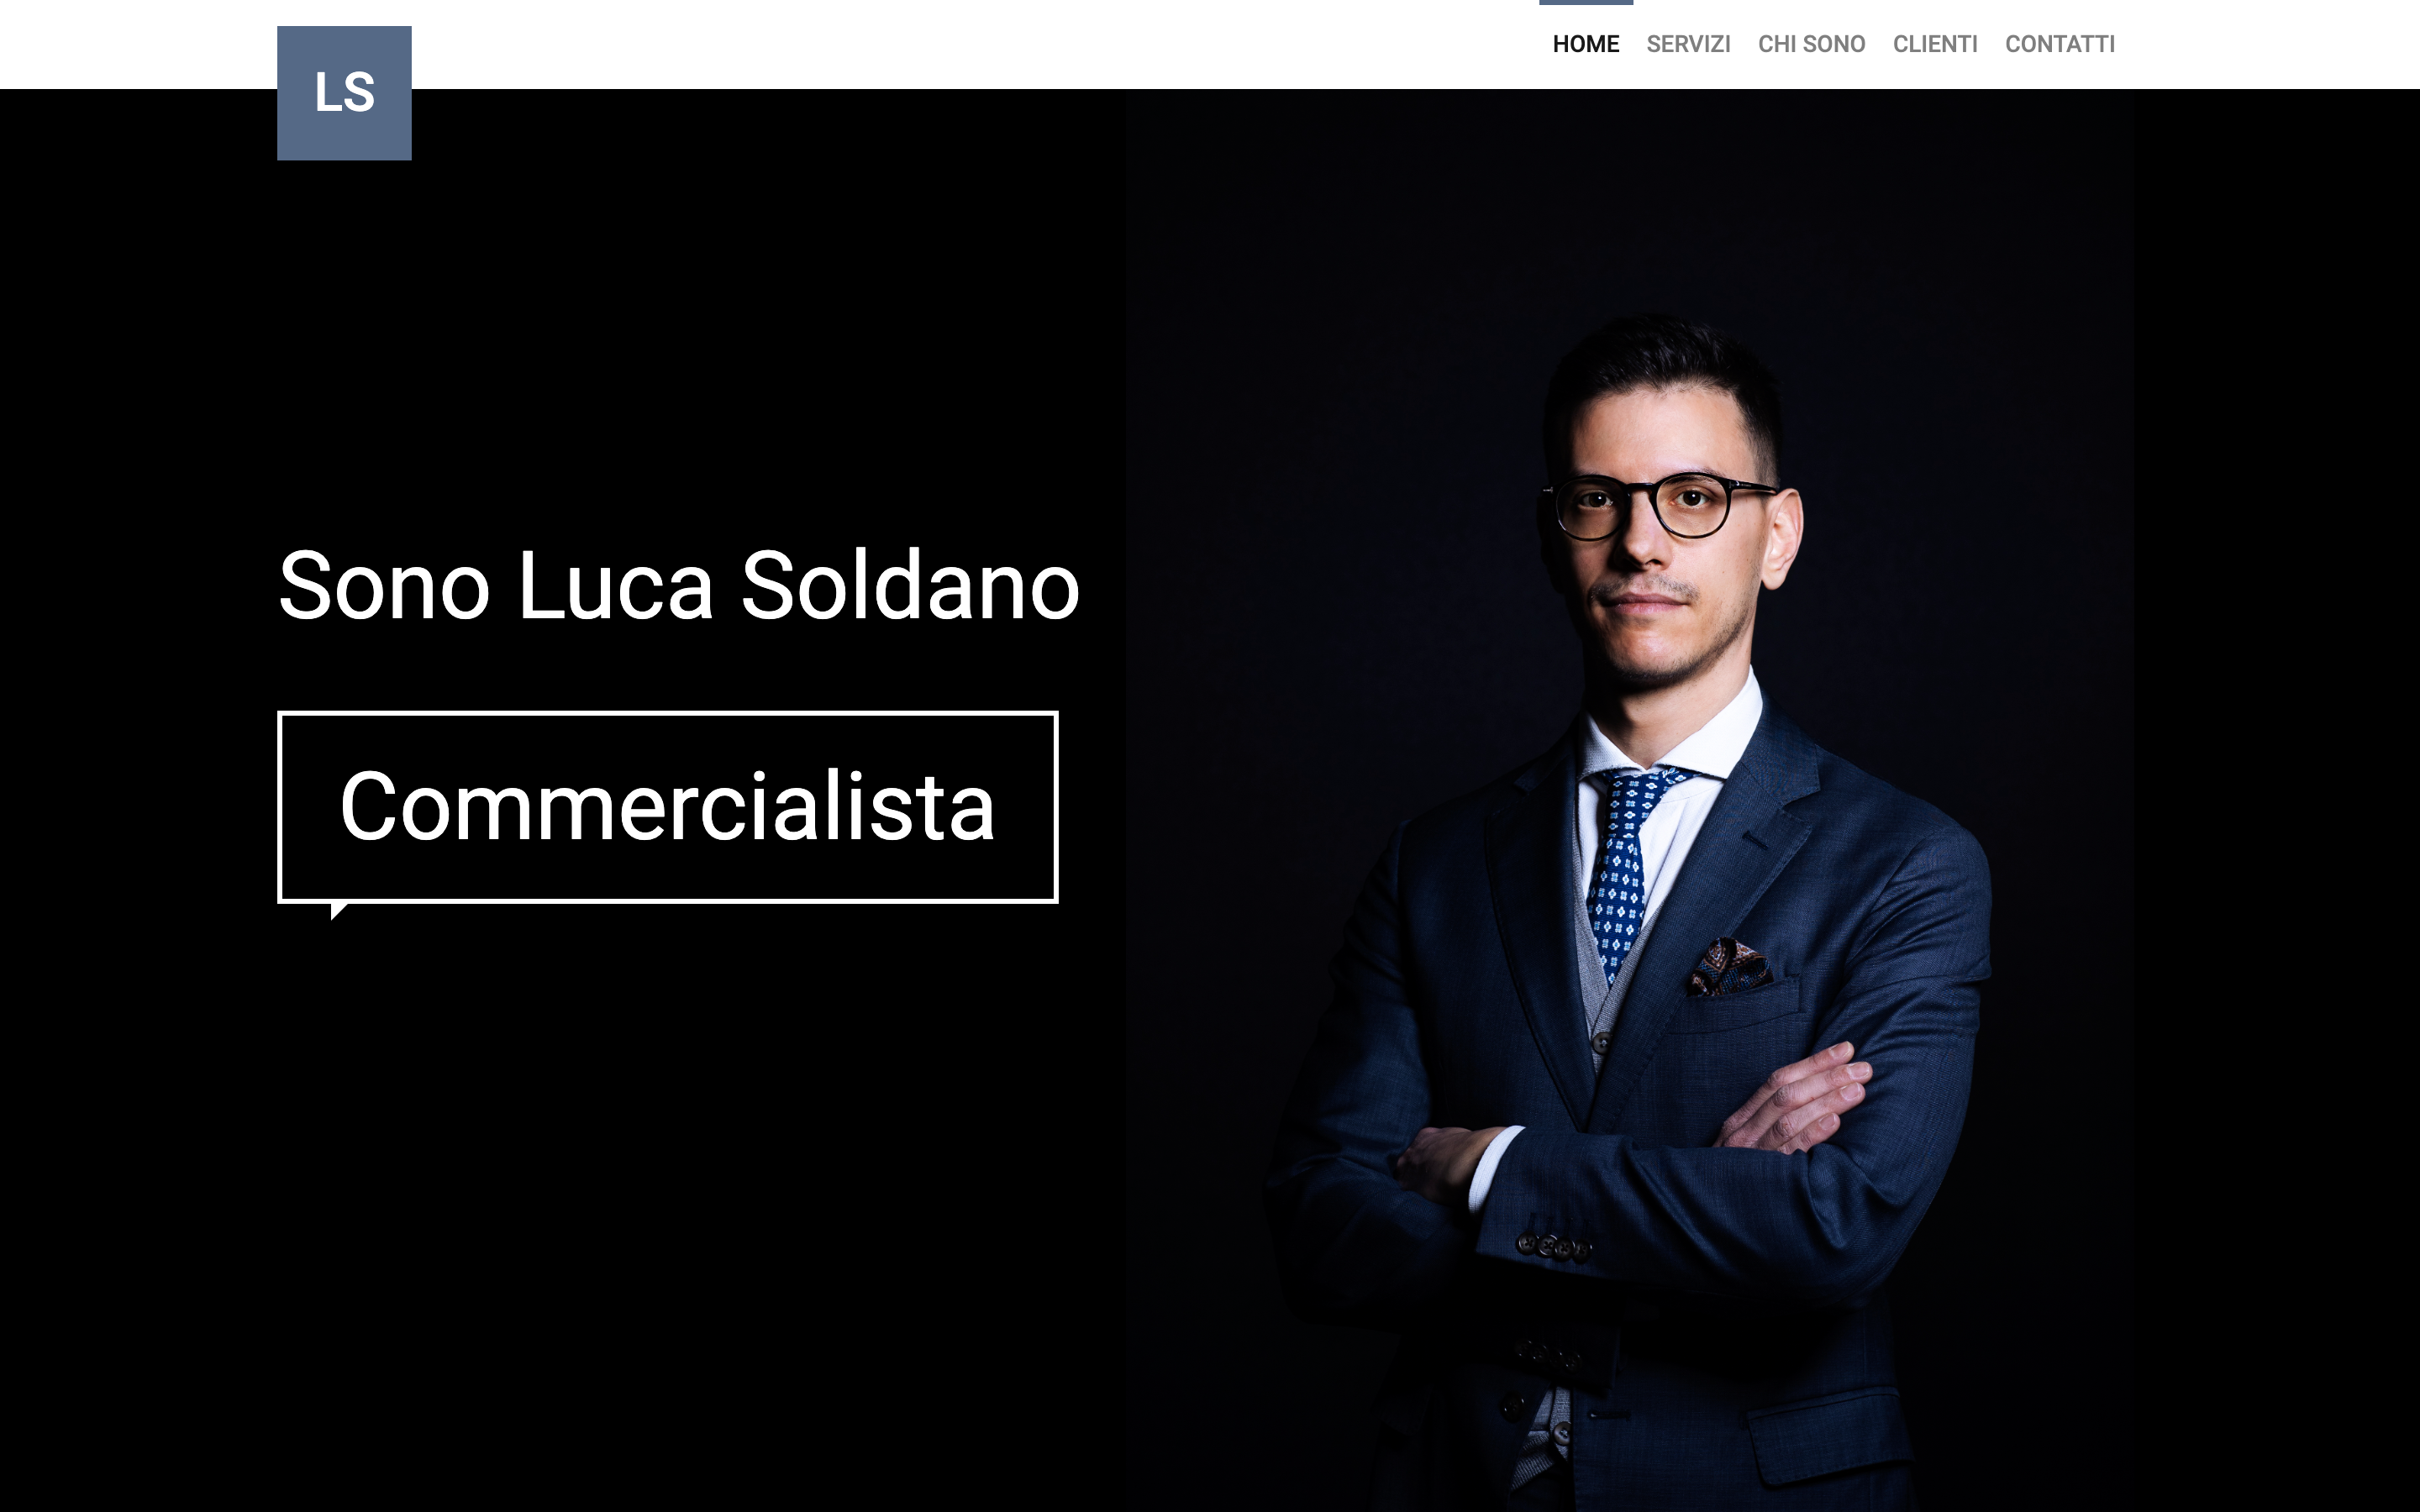Click the blue active bar above HOME

(x=1585, y=2)
